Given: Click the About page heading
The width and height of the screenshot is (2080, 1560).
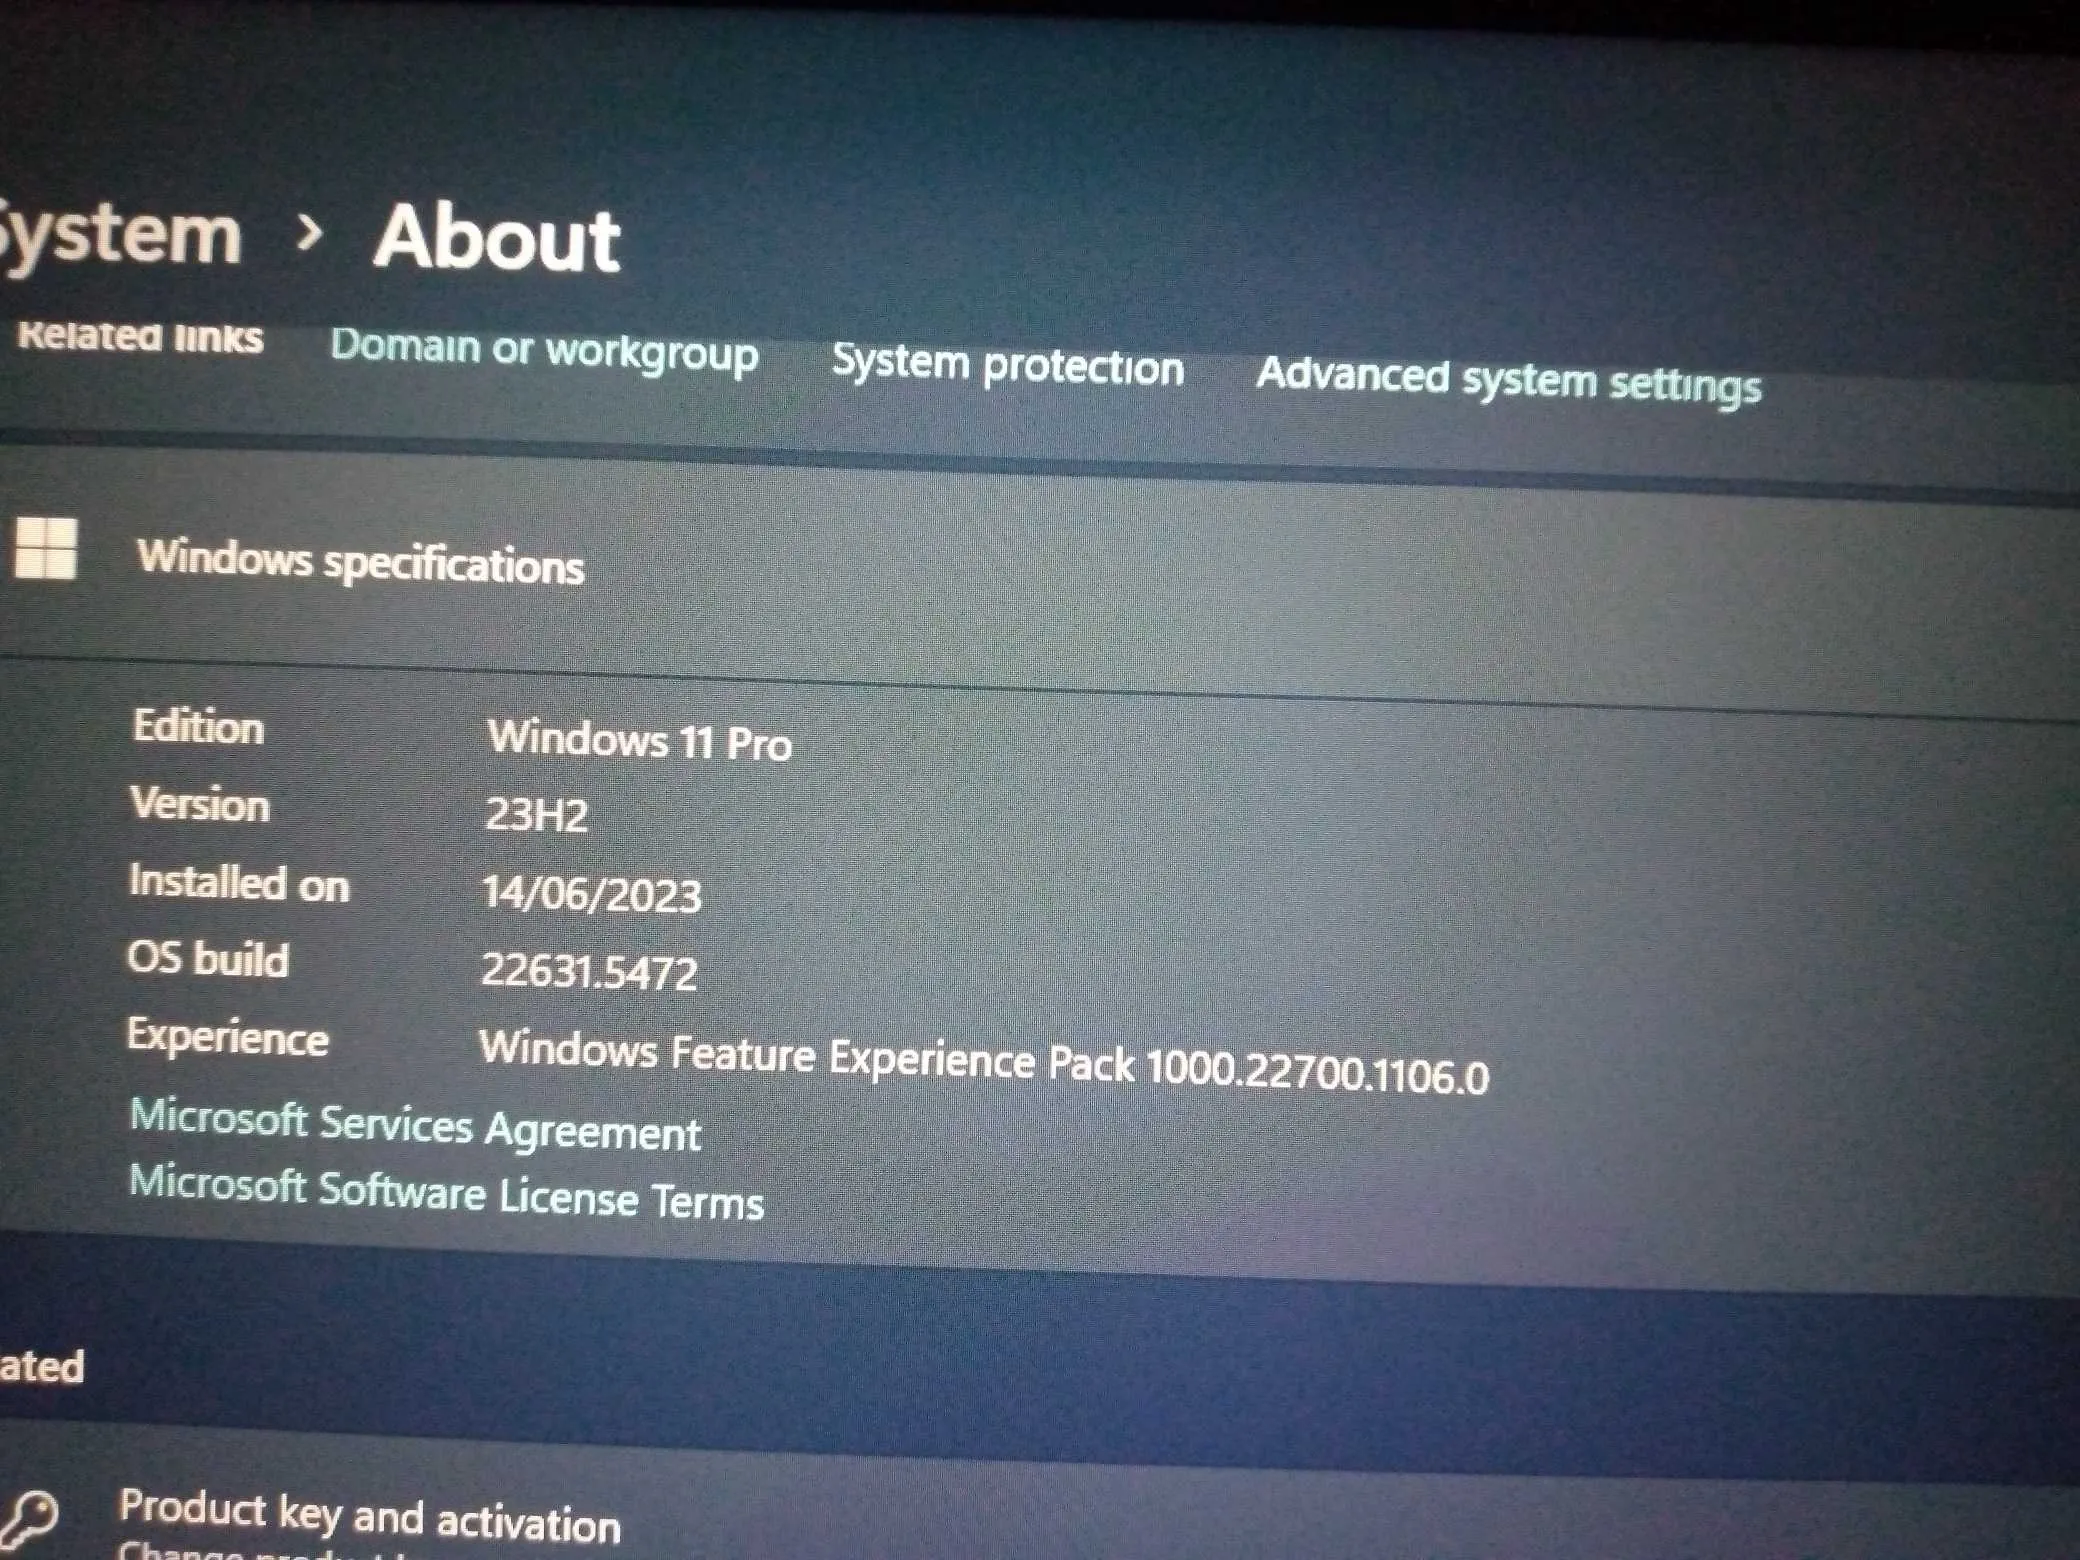Looking at the screenshot, I should coord(496,237).
